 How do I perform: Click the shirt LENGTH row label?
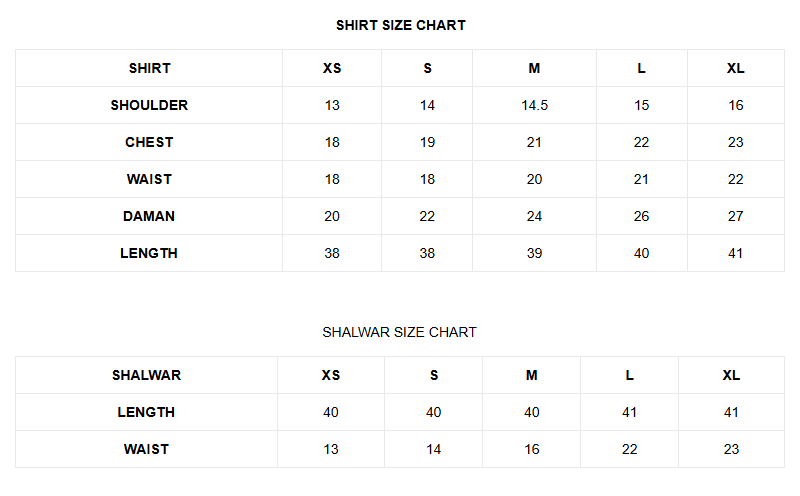coord(149,253)
